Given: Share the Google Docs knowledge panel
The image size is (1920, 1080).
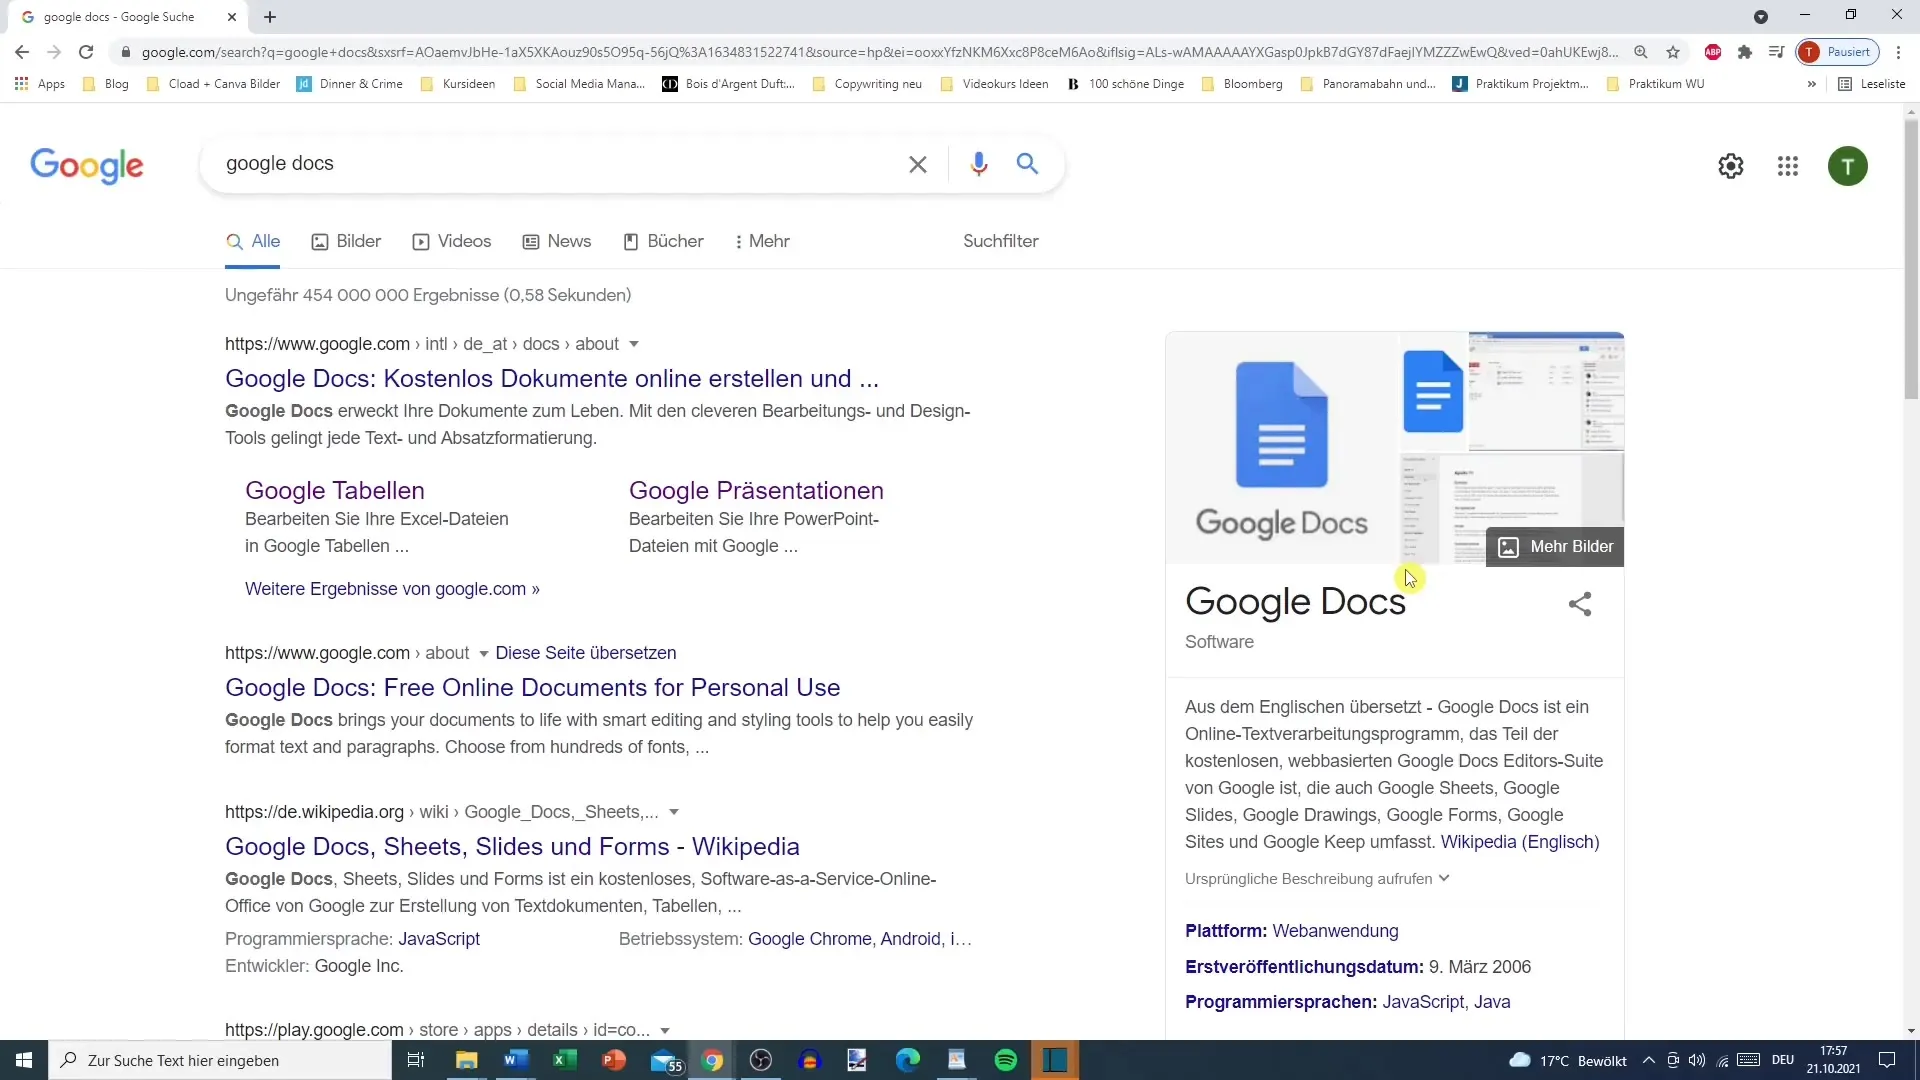Looking at the screenshot, I should coord(1580,604).
